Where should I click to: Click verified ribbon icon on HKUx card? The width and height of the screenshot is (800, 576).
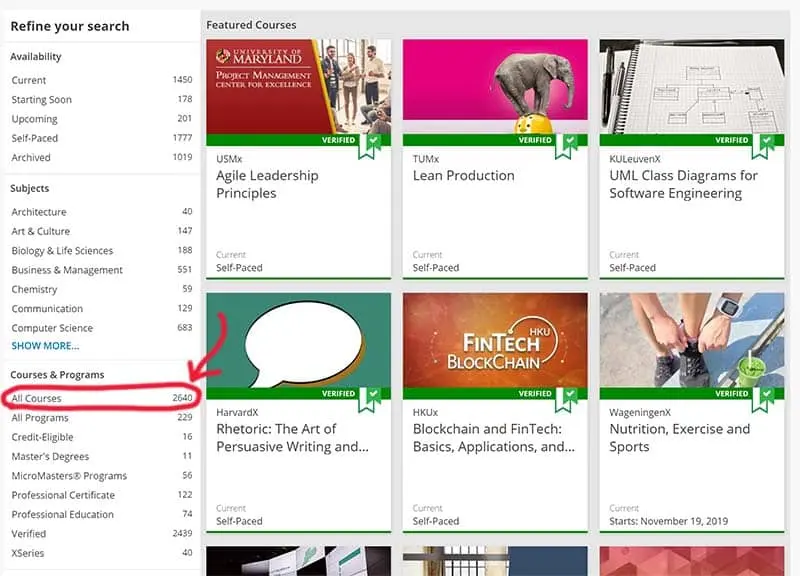tap(566, 400)
